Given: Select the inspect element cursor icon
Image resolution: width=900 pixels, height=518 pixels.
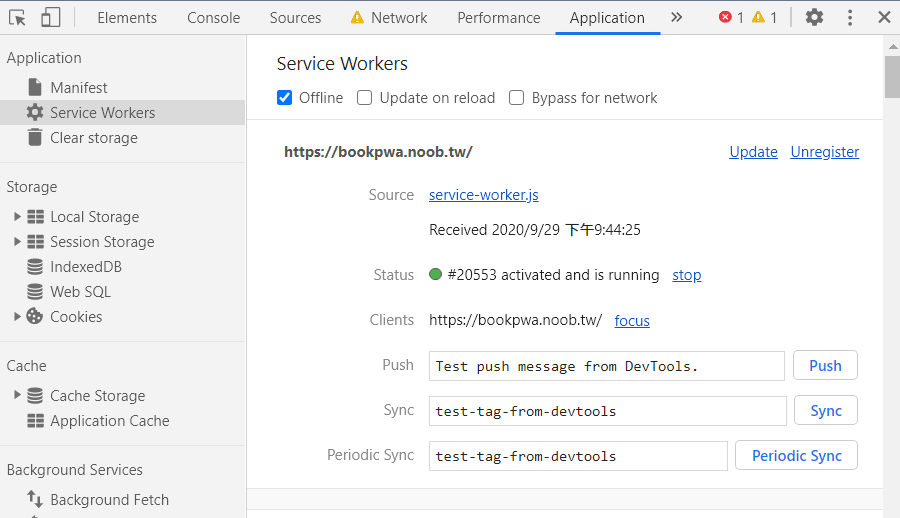Looking at the screenshot, I should [x=18, y=17].
